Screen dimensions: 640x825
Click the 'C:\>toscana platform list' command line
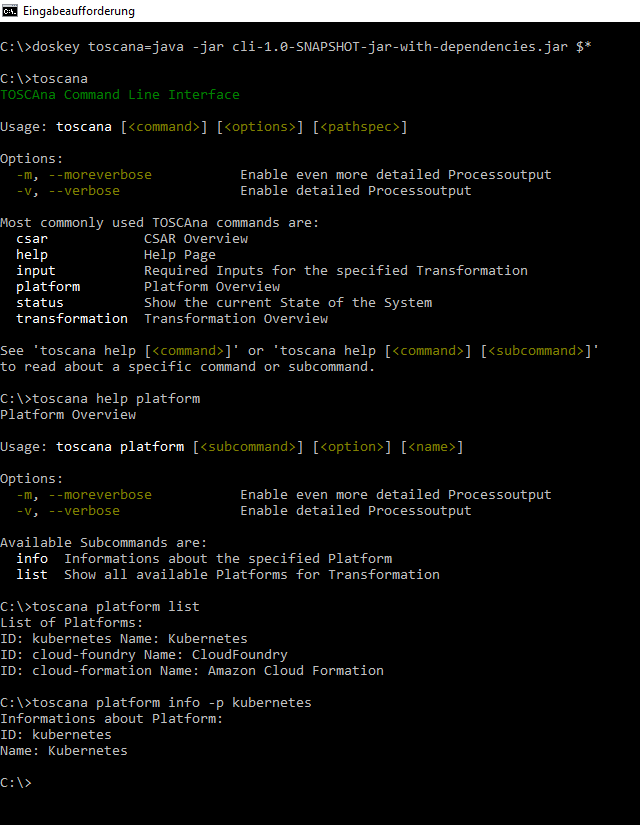click(x=100, y=607)
